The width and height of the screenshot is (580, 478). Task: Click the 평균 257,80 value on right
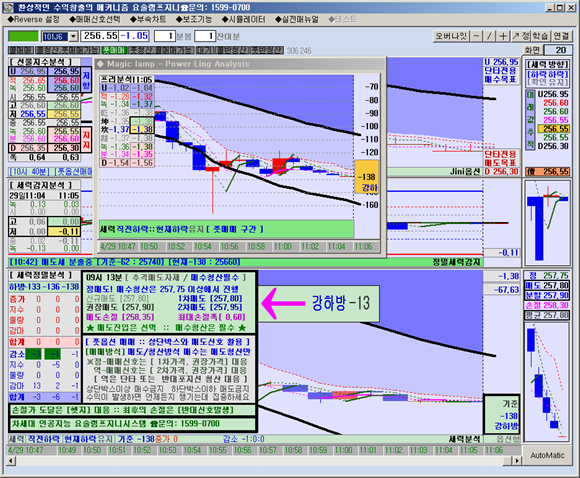547,315
